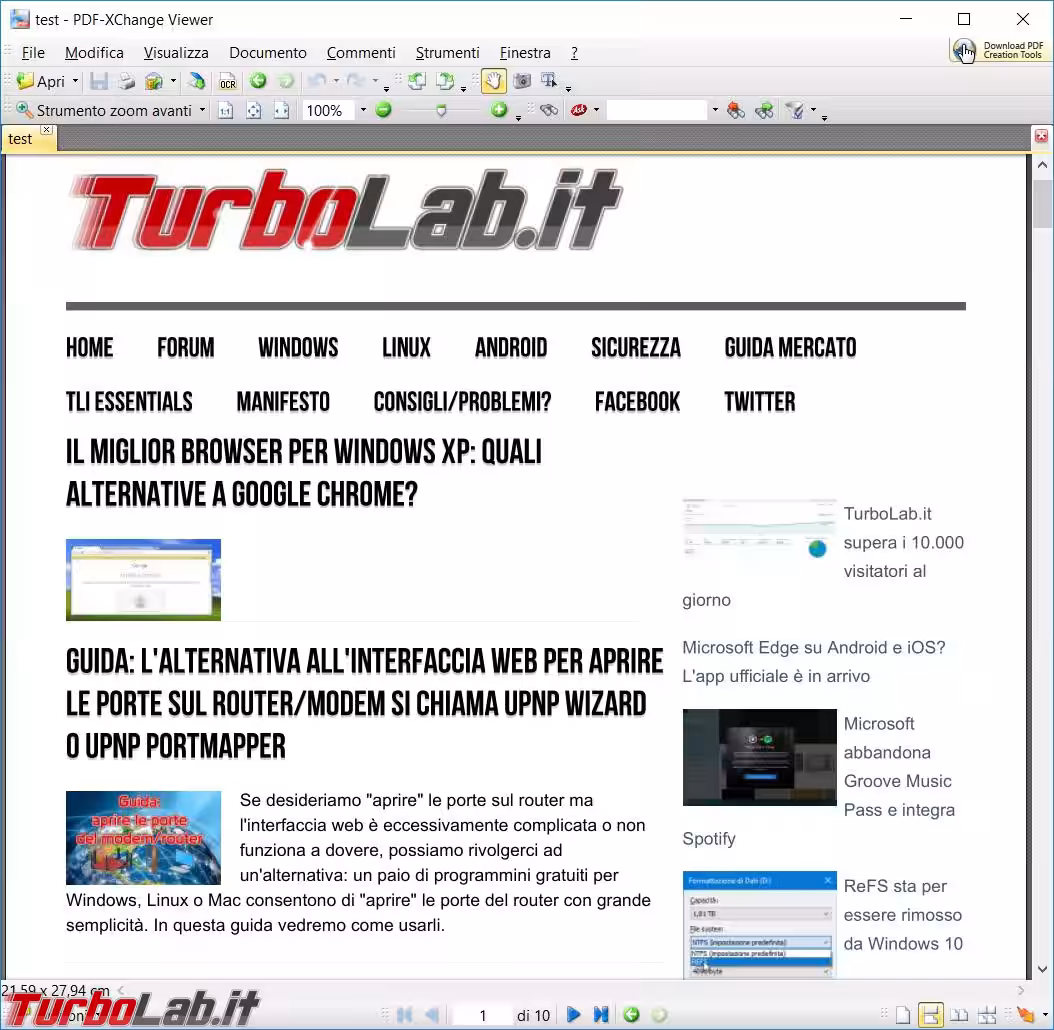Image resolution: width=1054 pixels, height=1030 pixels.
Task: Open a file with the Apri button
Action: pyautogui.click(x=40, y=81)
